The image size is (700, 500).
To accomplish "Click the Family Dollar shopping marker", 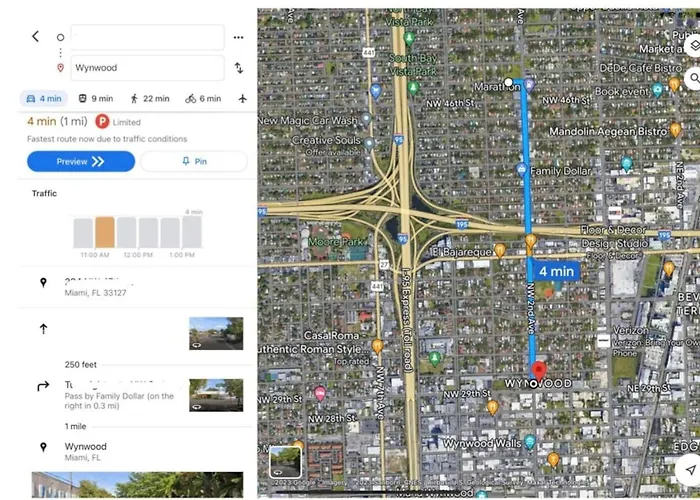I will pos(521,170).
